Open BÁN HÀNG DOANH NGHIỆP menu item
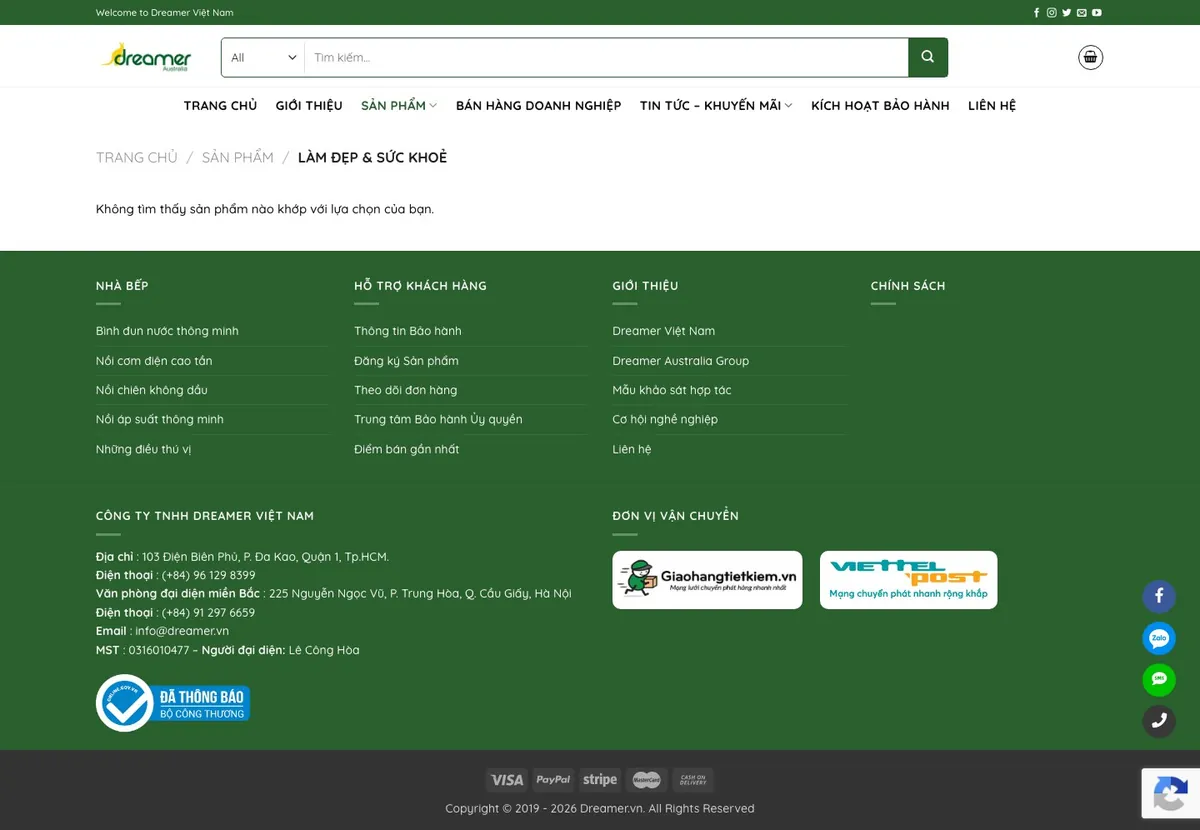 (x=538, y=106)
